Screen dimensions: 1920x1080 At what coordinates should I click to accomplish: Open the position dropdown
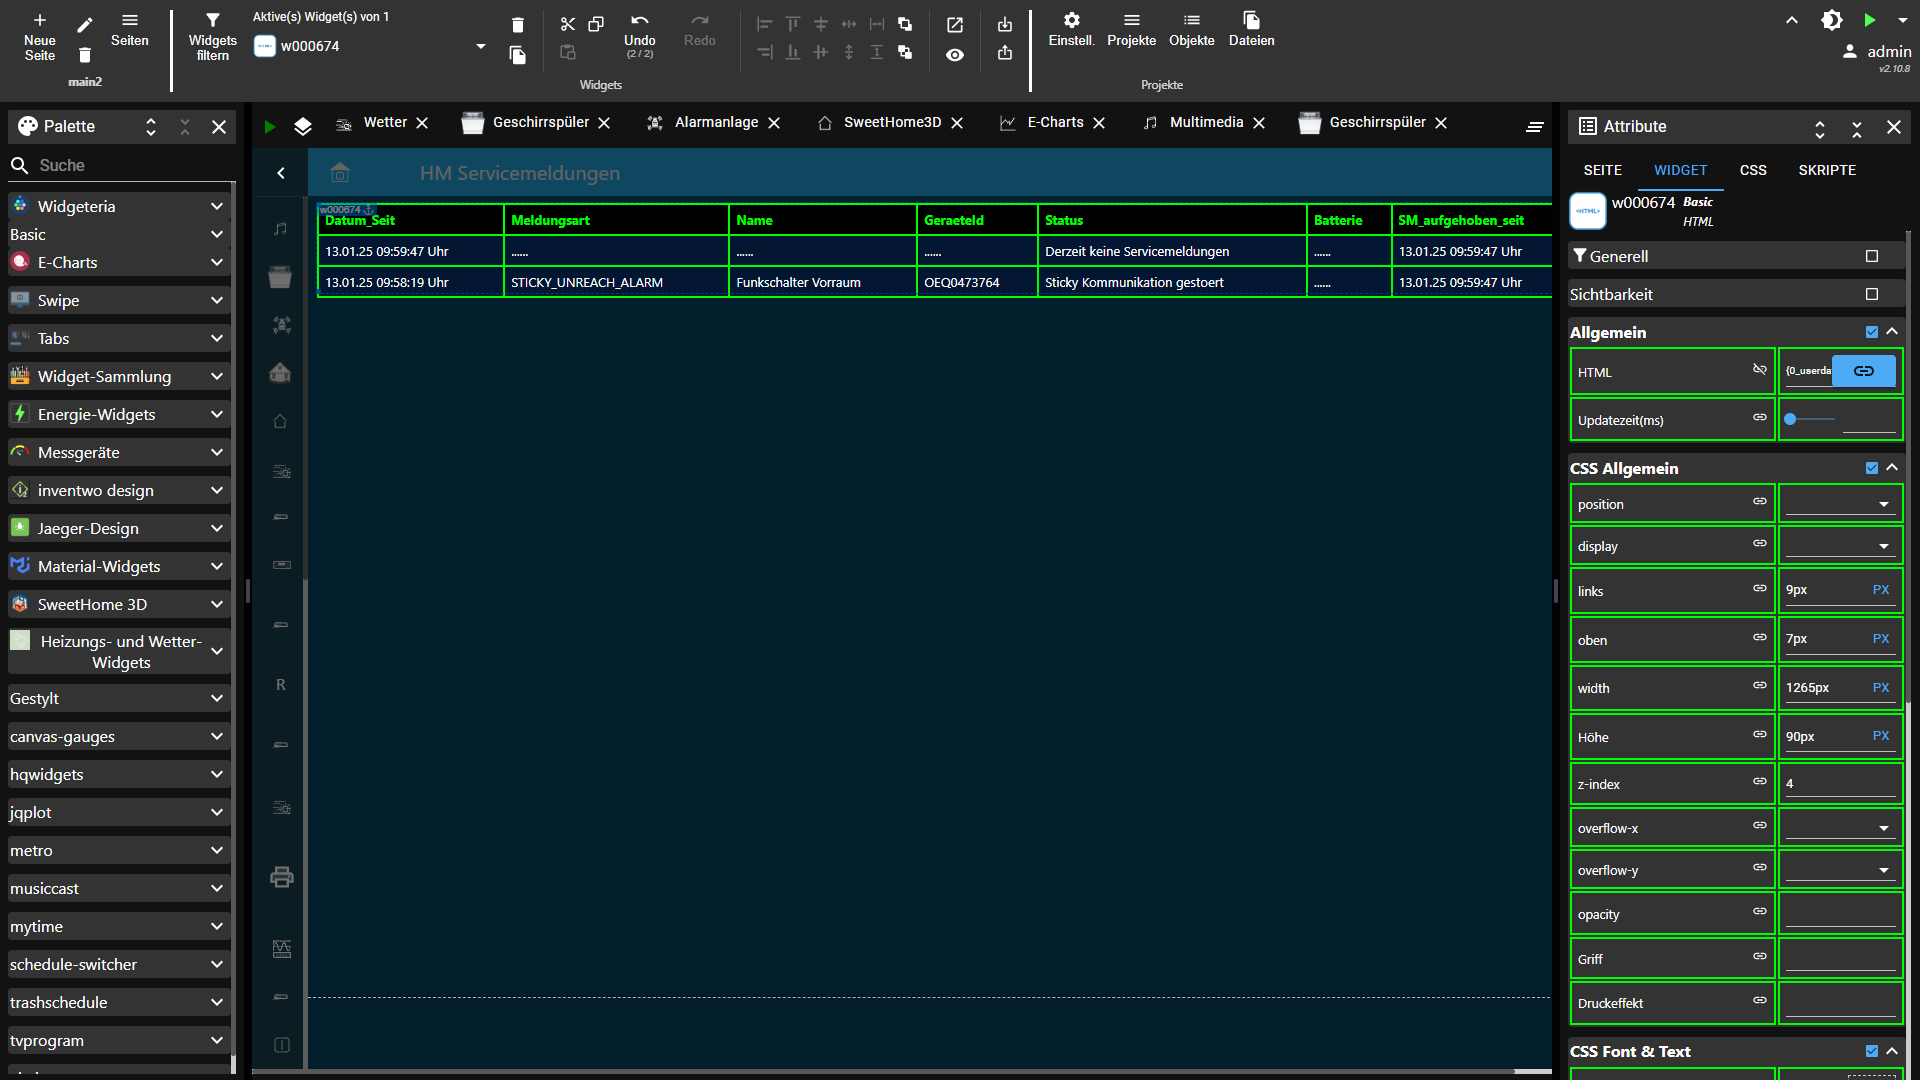tap(1840, 504)
